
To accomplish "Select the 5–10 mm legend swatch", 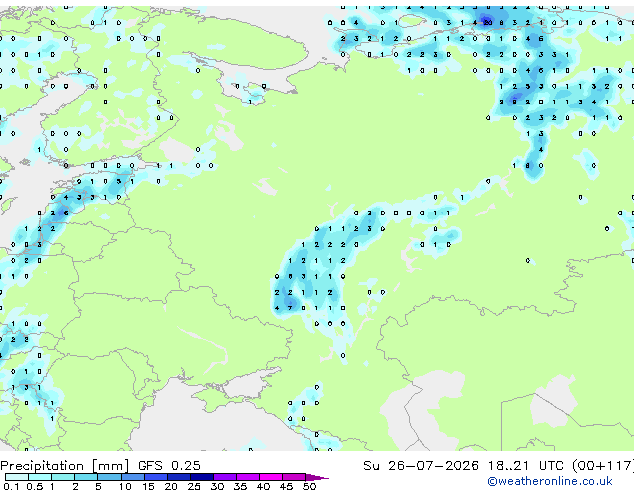I will click(x=109, y=477).
